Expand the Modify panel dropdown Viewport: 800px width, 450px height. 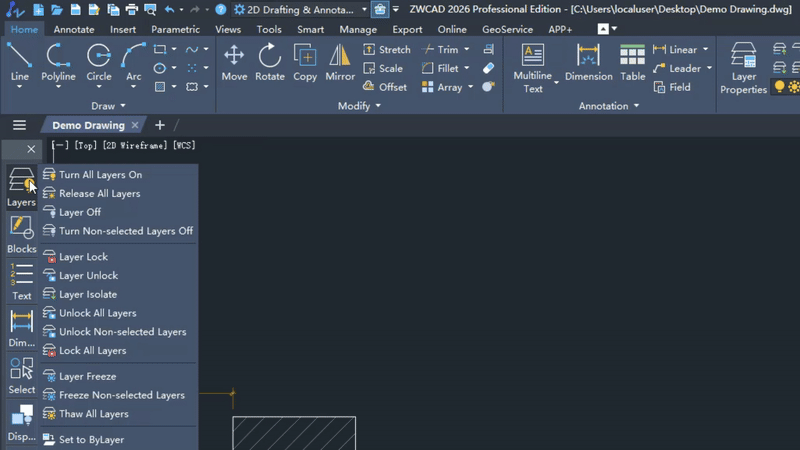(378, 106)
